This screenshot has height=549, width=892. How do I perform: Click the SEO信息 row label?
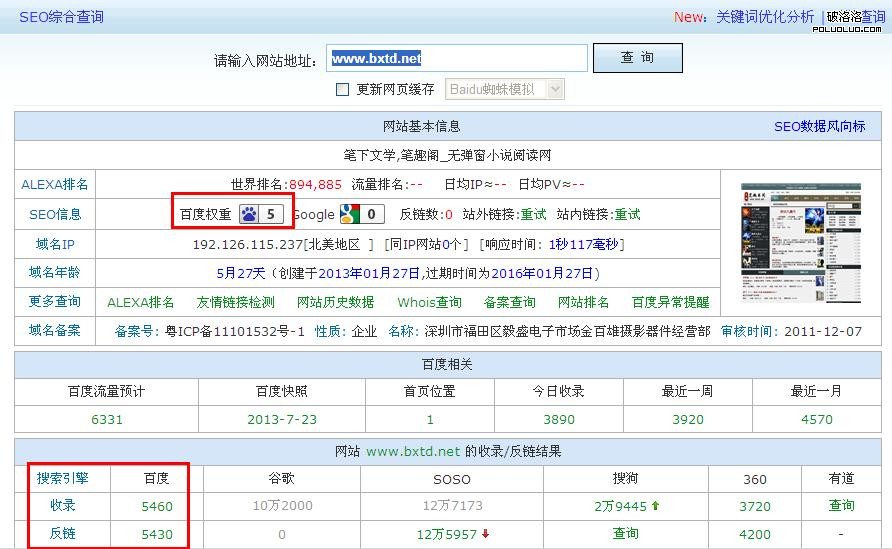tap(55, 214)
